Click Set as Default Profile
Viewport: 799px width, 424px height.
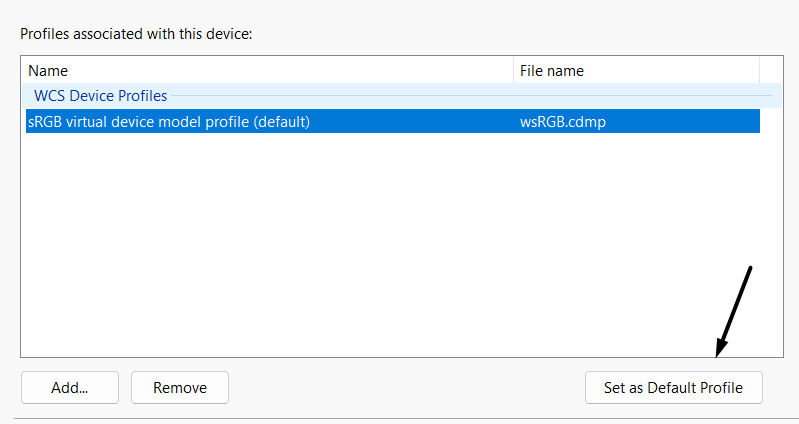[x=673, y=387]
